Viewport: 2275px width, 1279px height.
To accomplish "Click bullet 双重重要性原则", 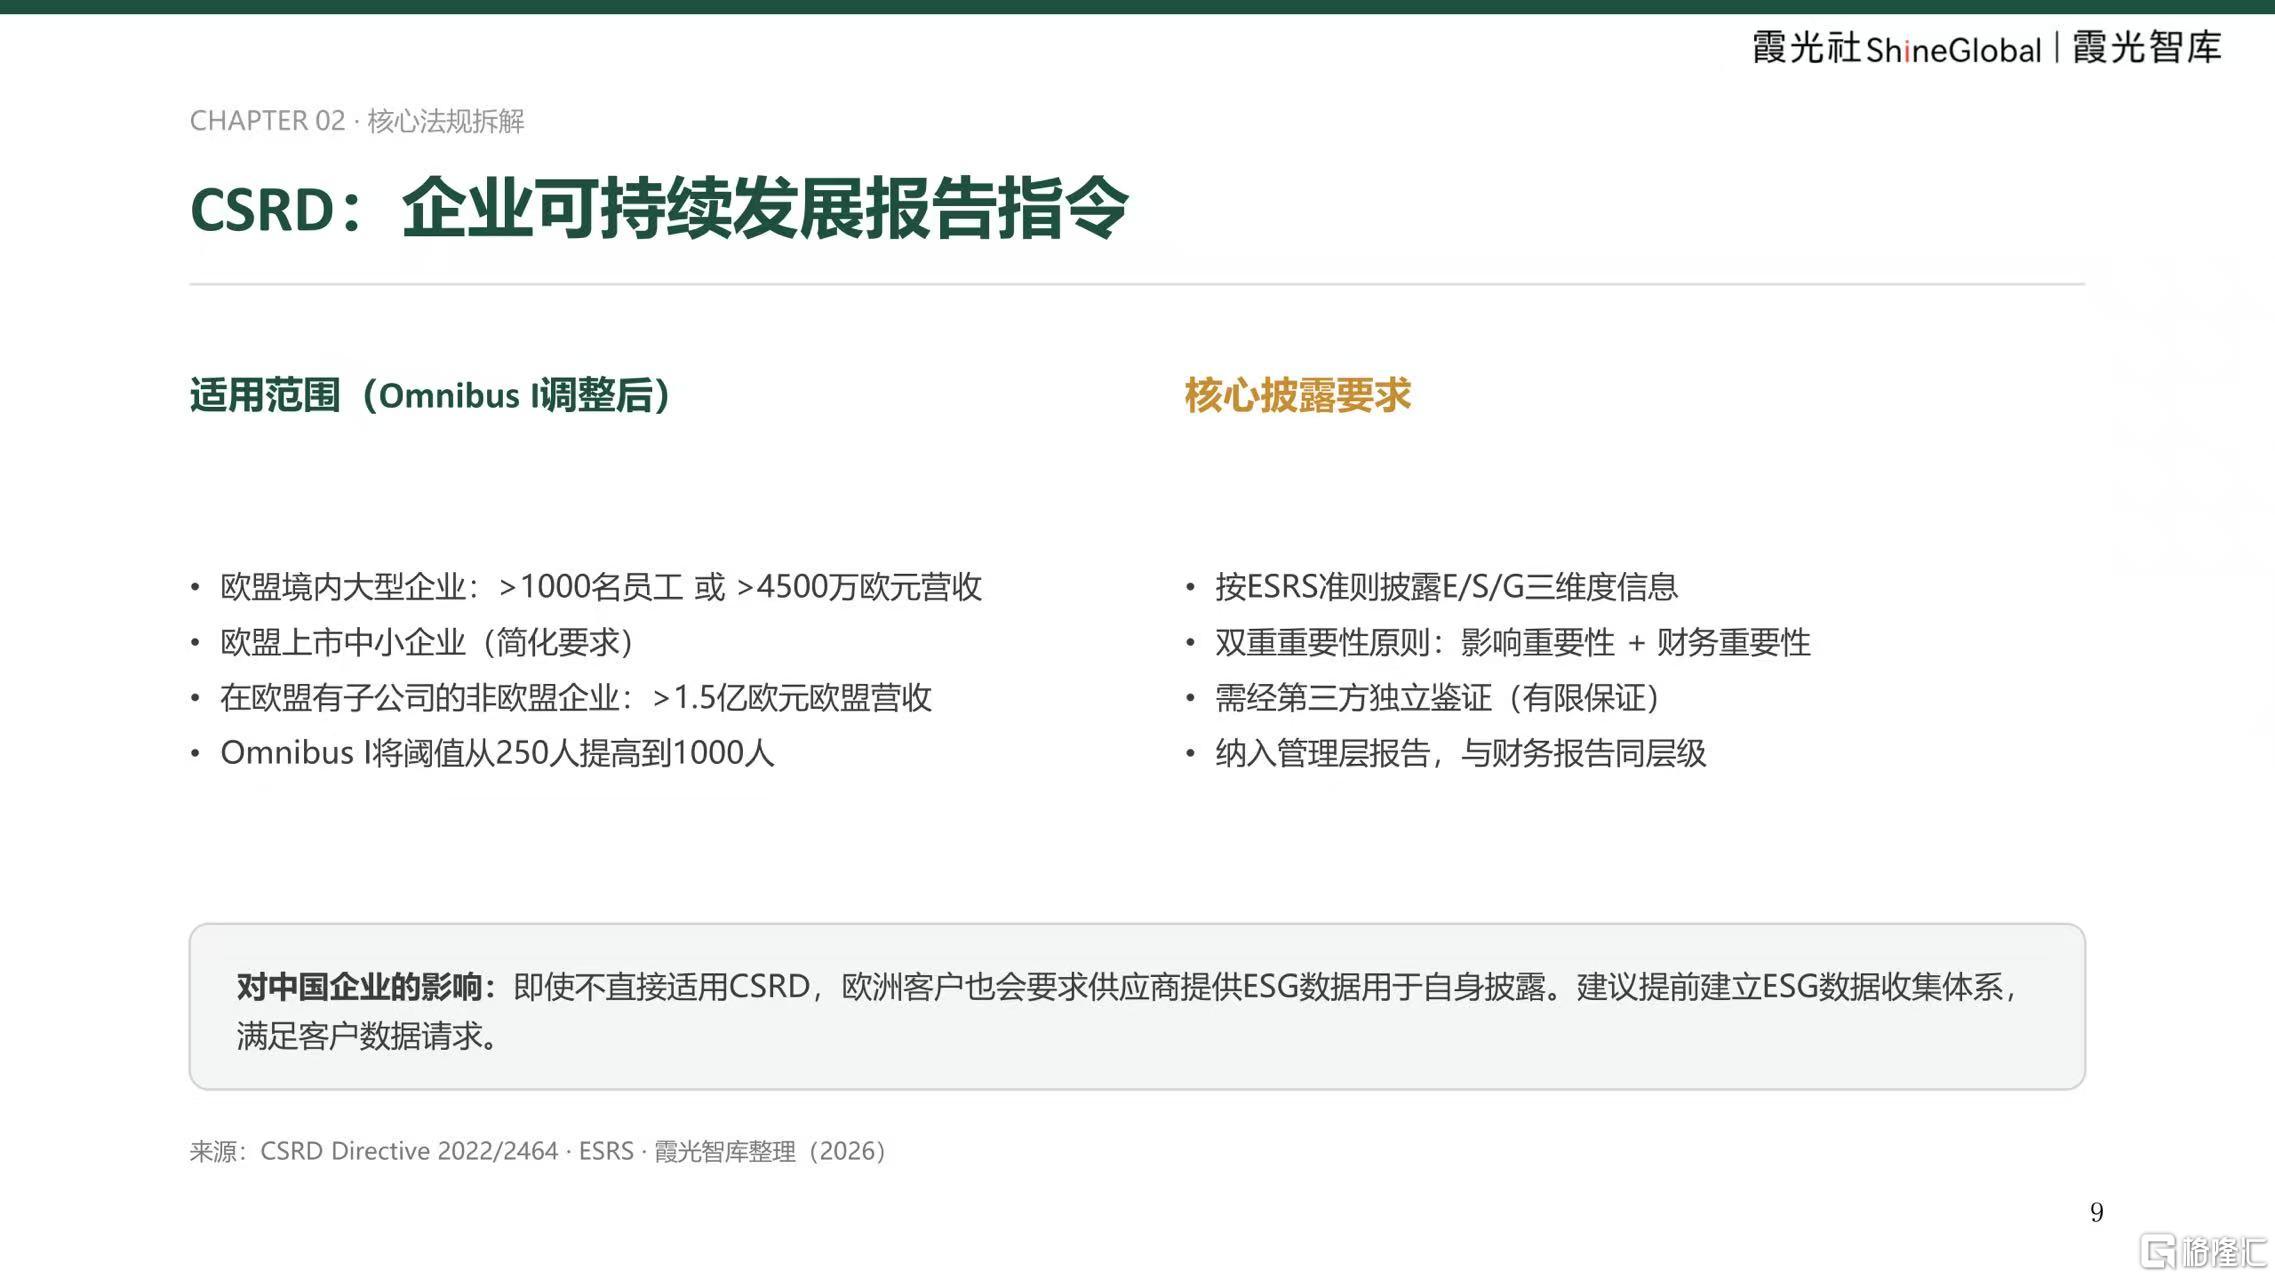I will 1512,642.
